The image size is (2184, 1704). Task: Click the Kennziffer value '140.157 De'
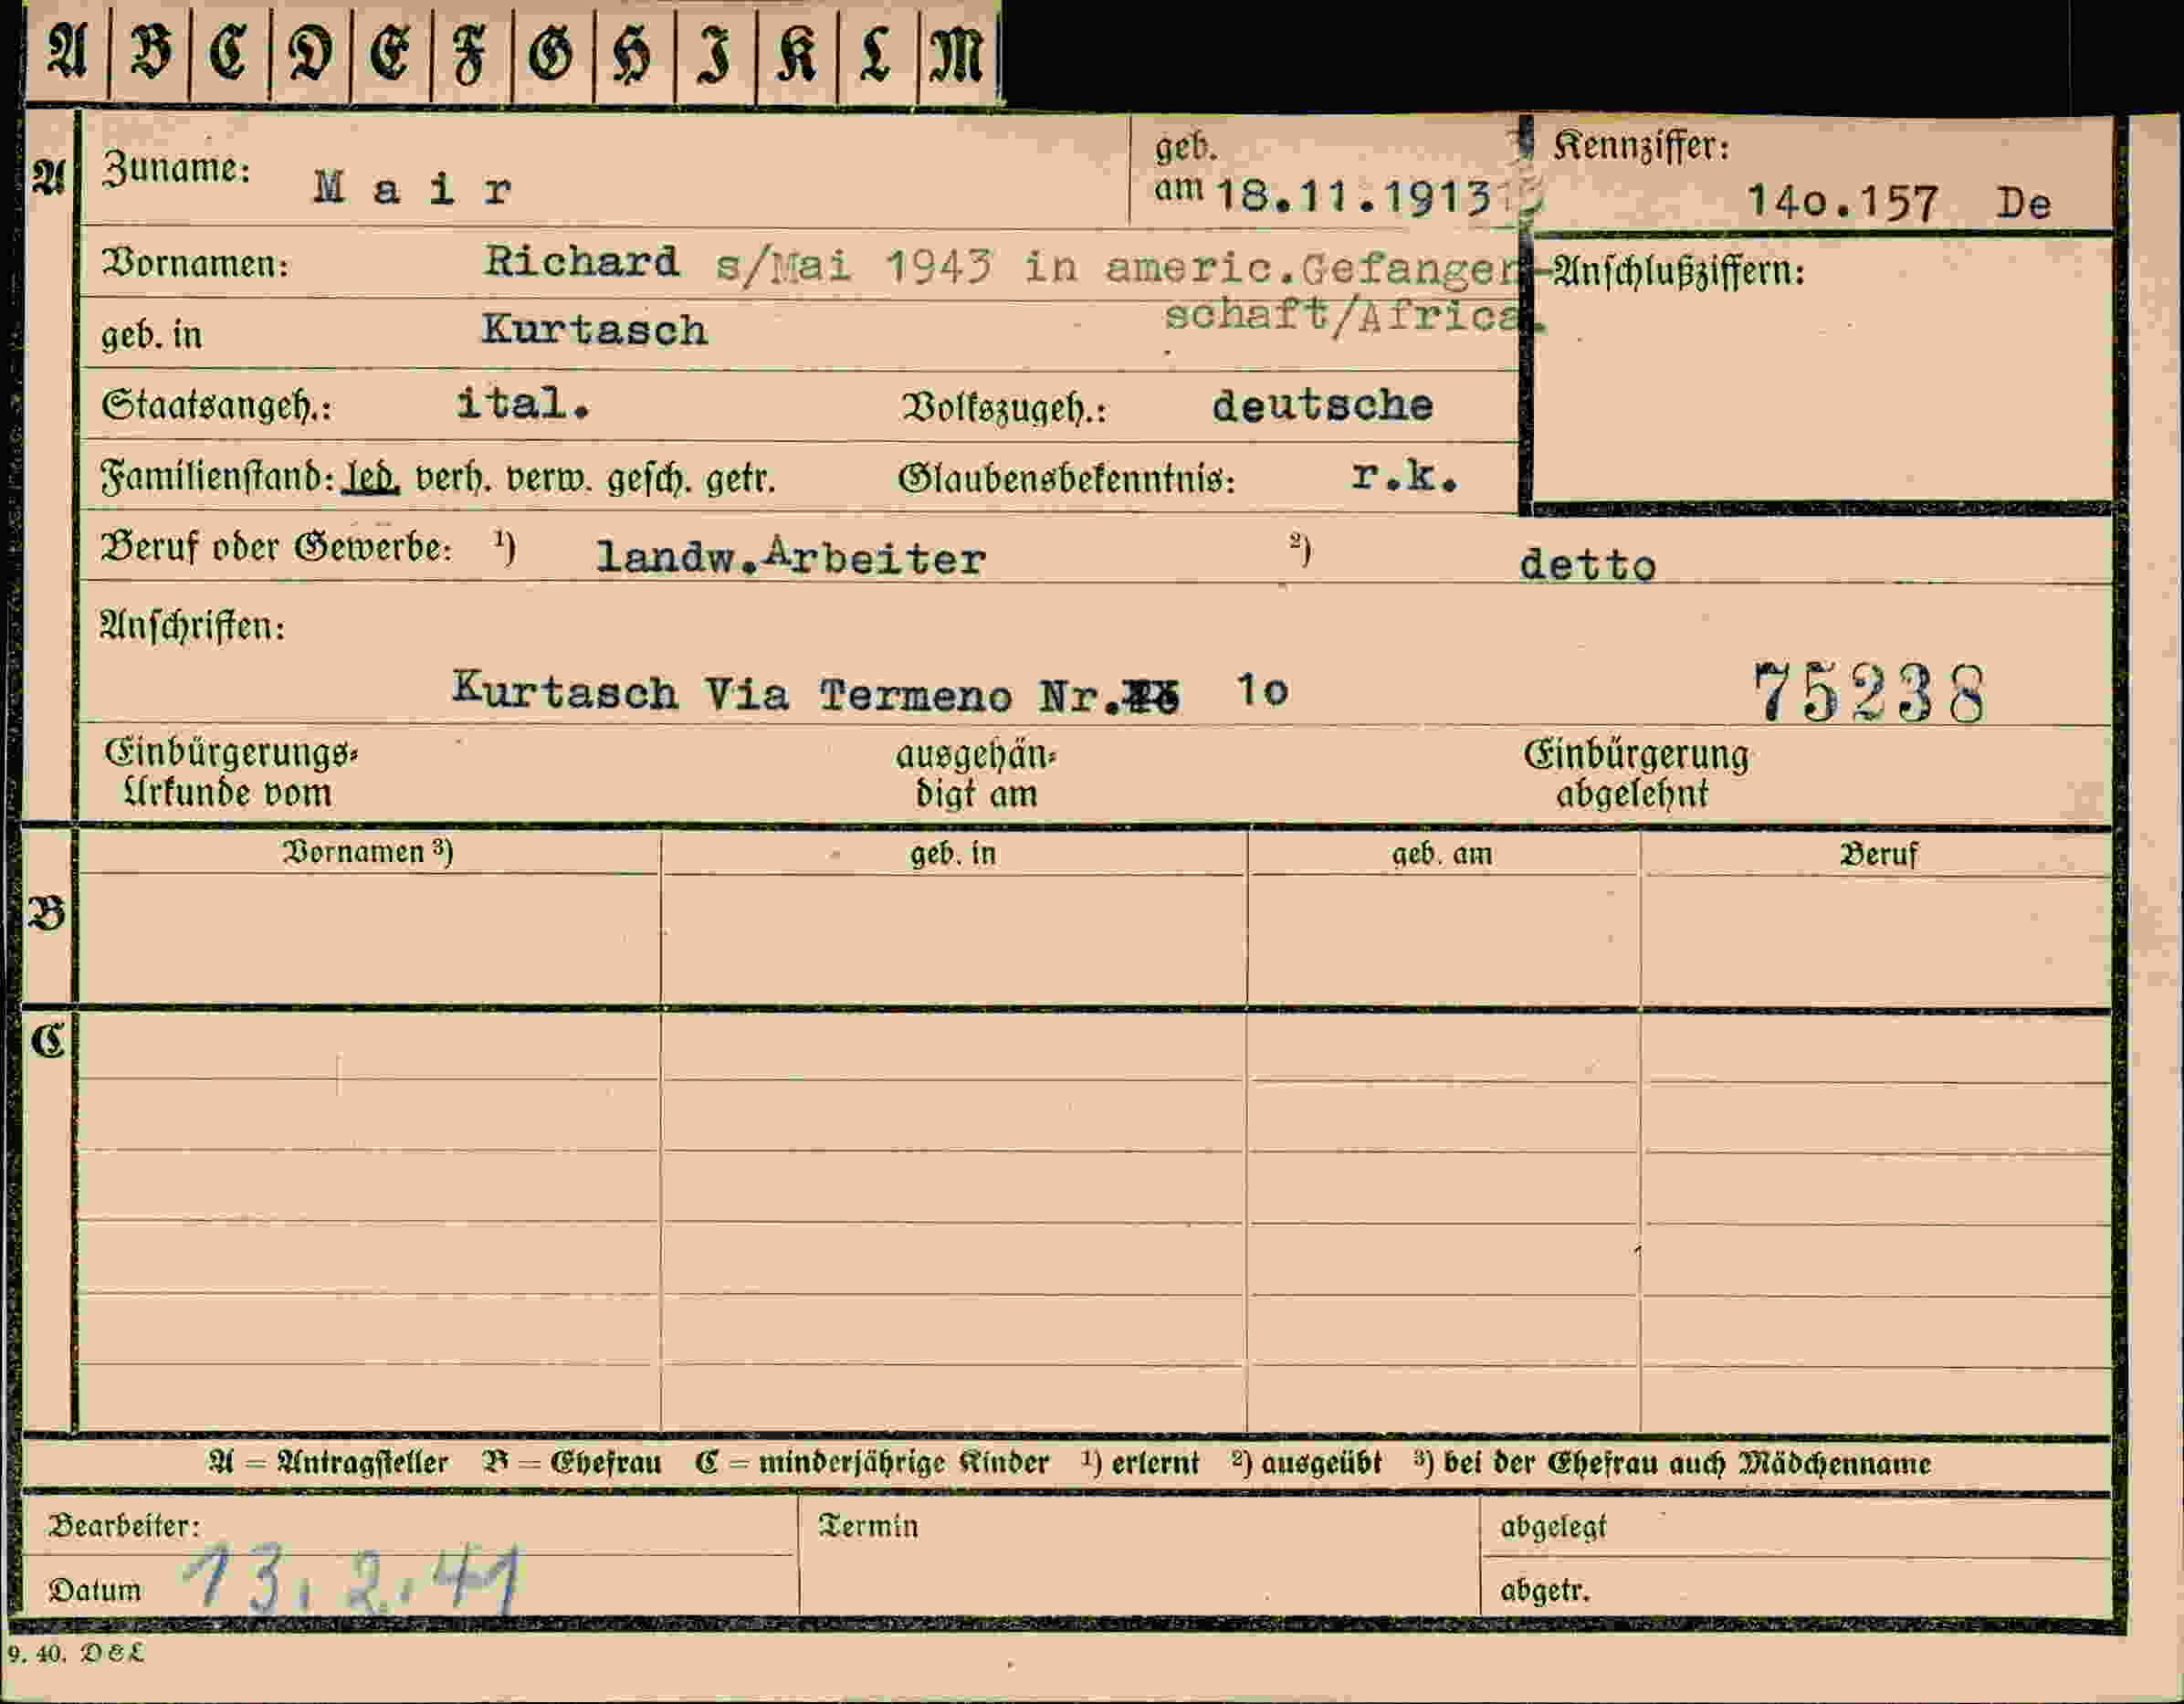1899,203
